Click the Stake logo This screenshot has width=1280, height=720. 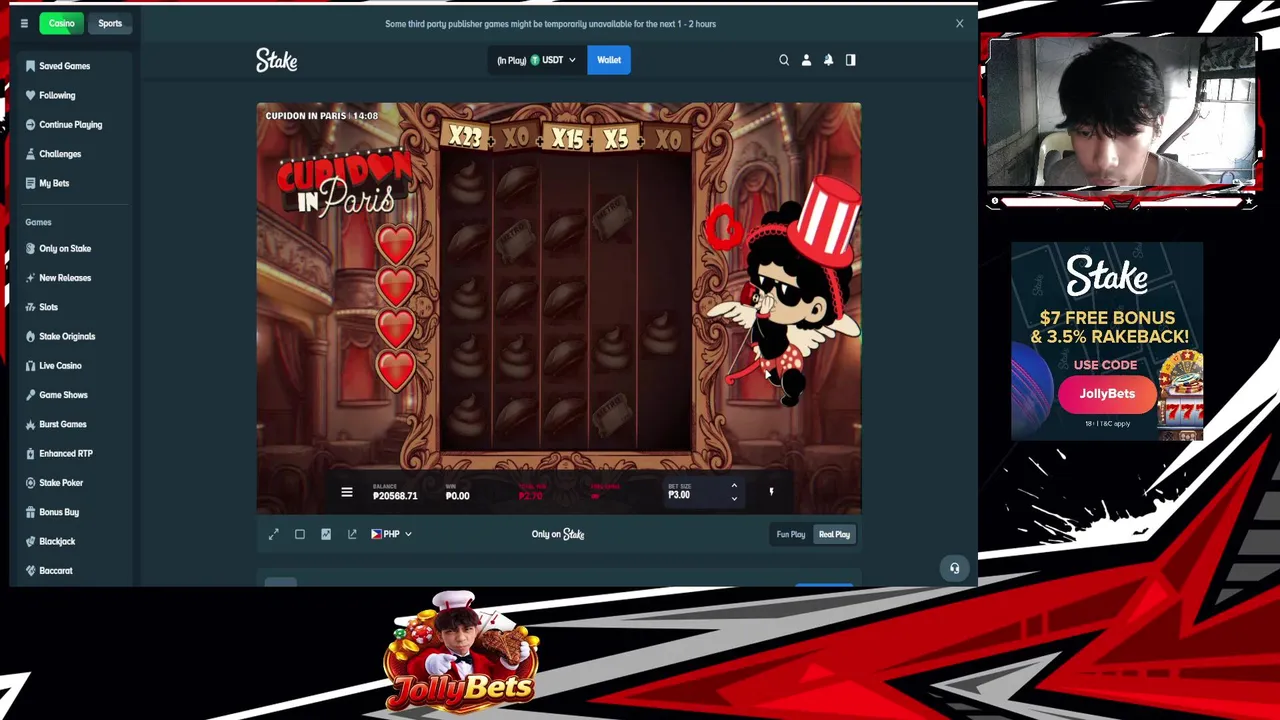(x=276, y=60)
